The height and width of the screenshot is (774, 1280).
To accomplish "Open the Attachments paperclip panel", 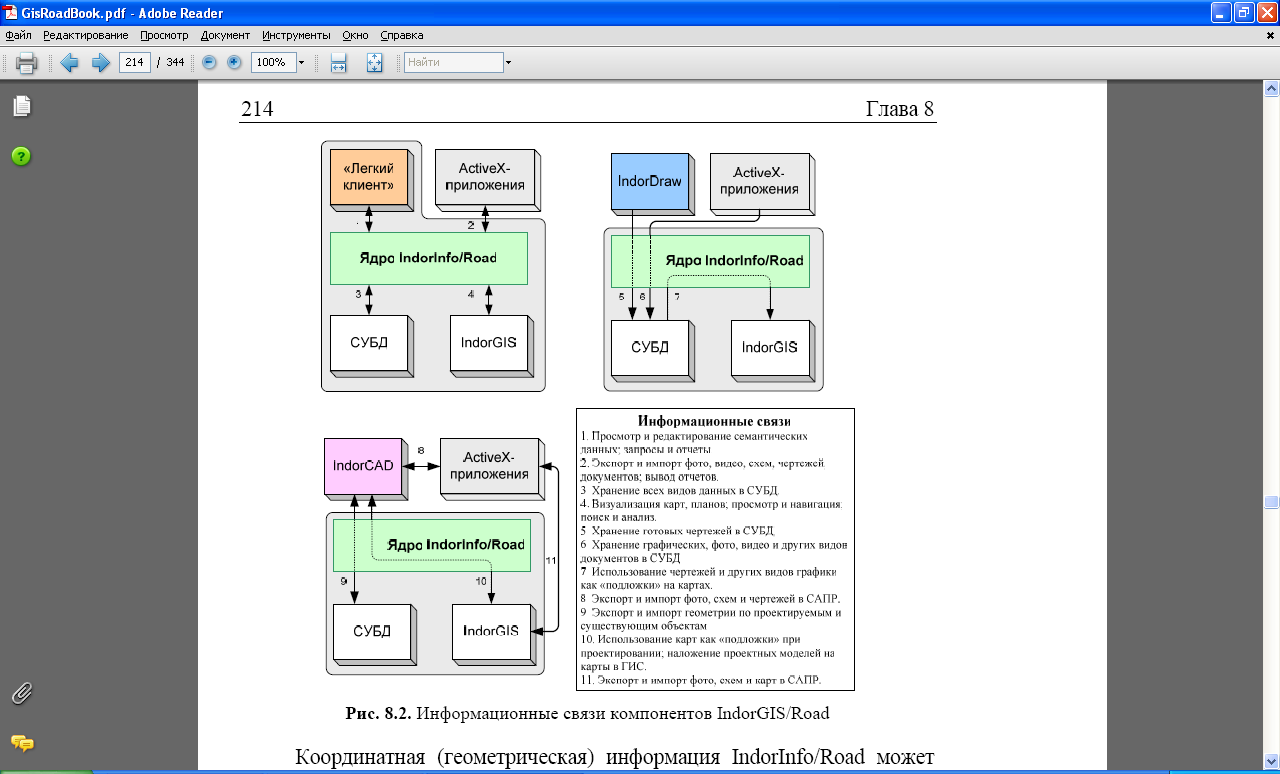I will (x=21, y=692).
